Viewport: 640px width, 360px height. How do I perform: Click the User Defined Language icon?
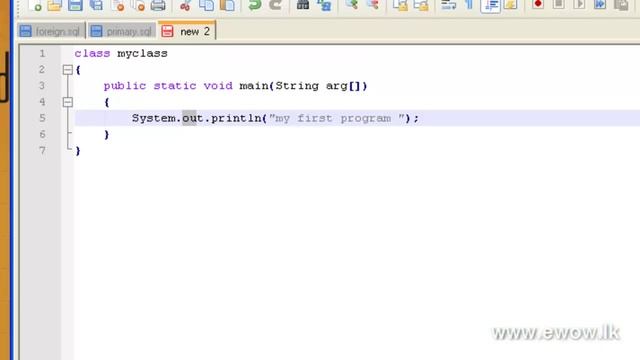pyautogui.click(x=511, y=5)
